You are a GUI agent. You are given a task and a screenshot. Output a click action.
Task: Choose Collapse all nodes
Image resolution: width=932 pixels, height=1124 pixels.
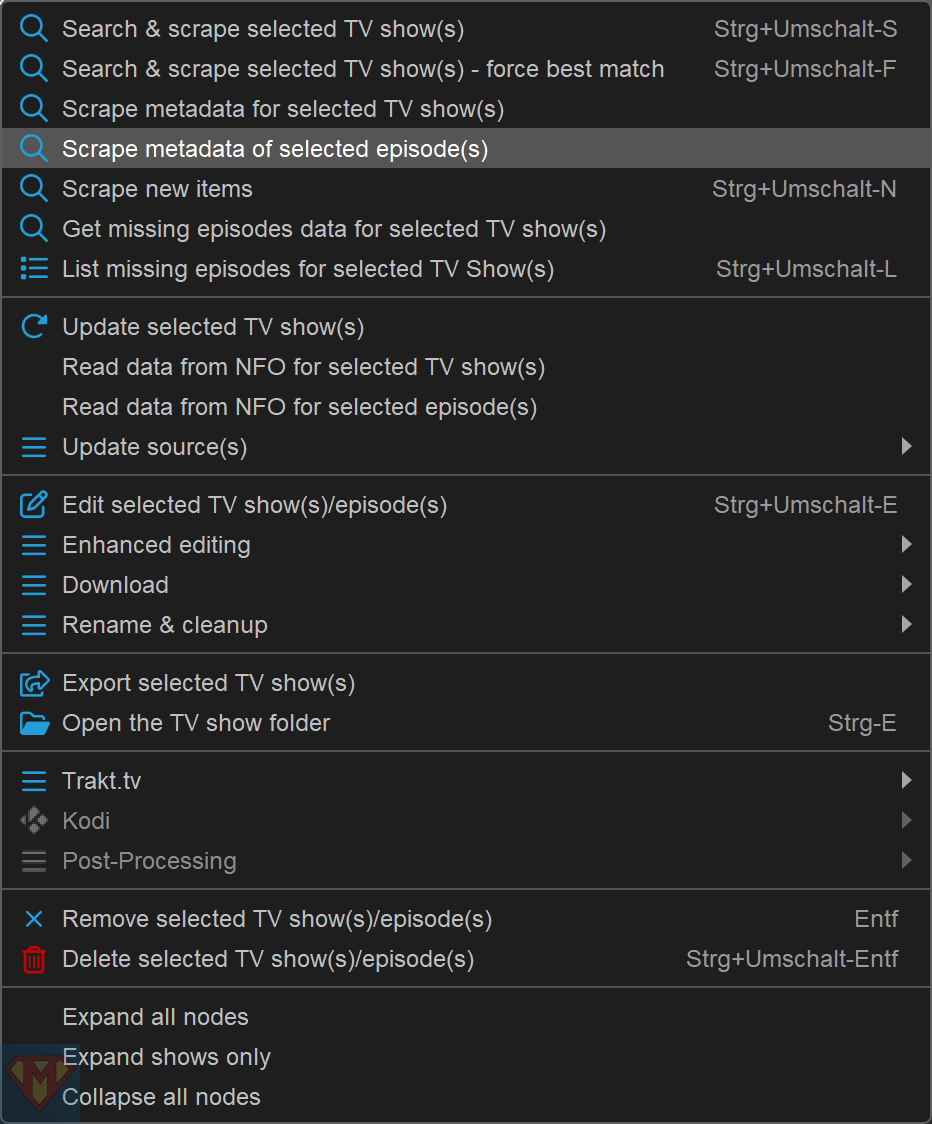tap(161, 1097)
